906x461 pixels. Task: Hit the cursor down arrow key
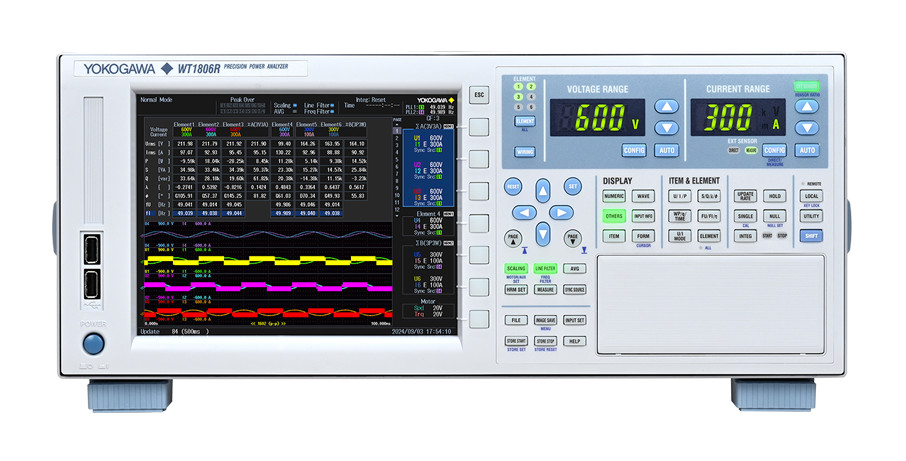pos(543,234)
